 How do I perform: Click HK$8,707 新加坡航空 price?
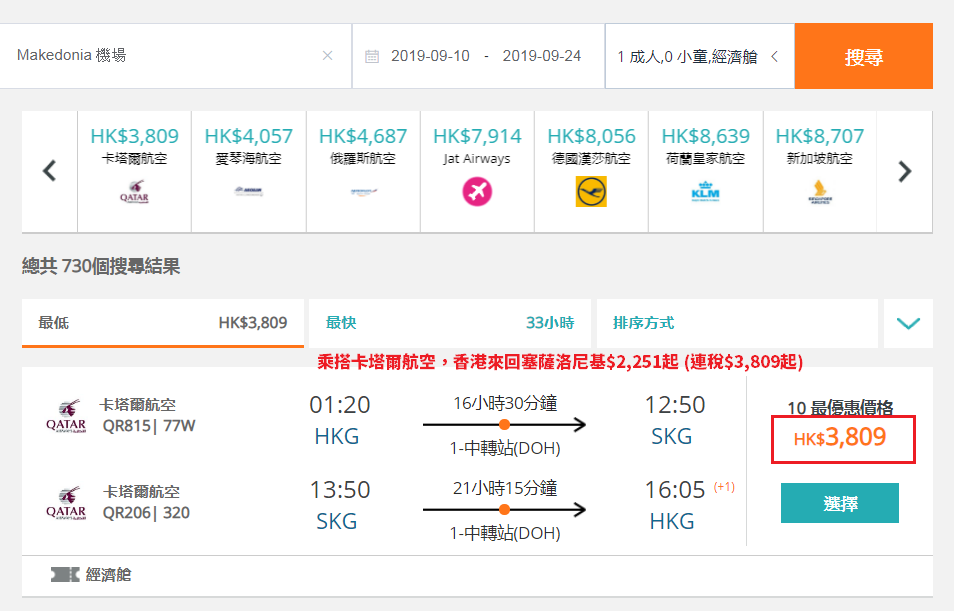820,136
